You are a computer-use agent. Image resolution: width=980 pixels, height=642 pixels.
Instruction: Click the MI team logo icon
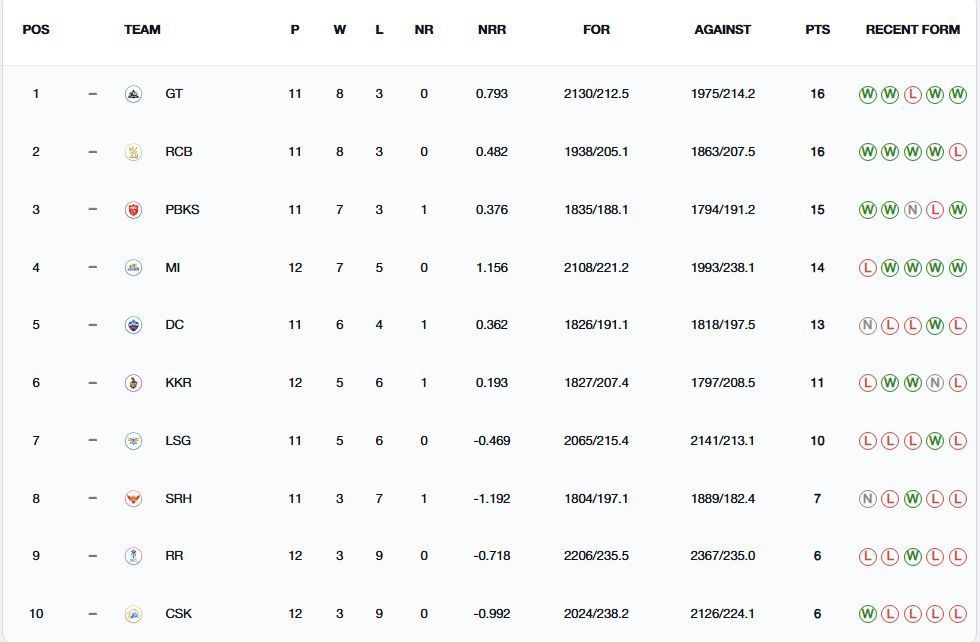133,267
